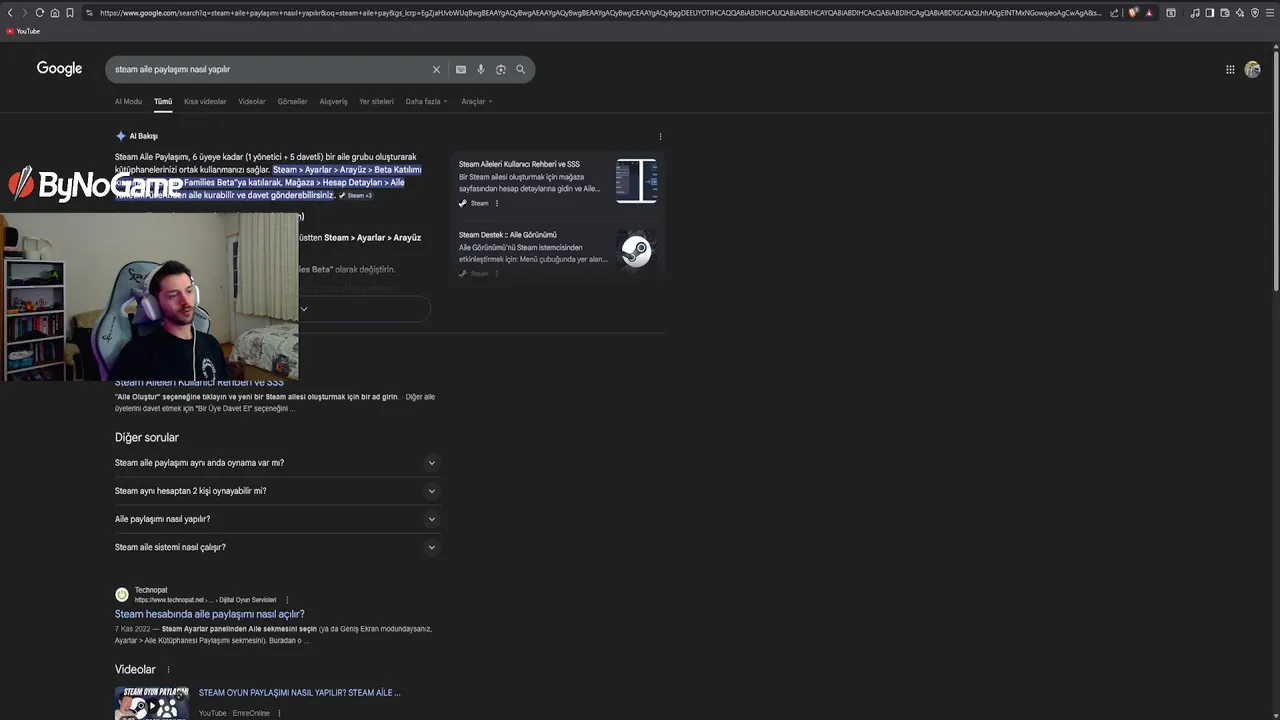The height and width of the screenshot is (720, 1280).
Task: Expand 'Aile paylaşımı nasıl yapılır?' question
Action: (277, 519)
